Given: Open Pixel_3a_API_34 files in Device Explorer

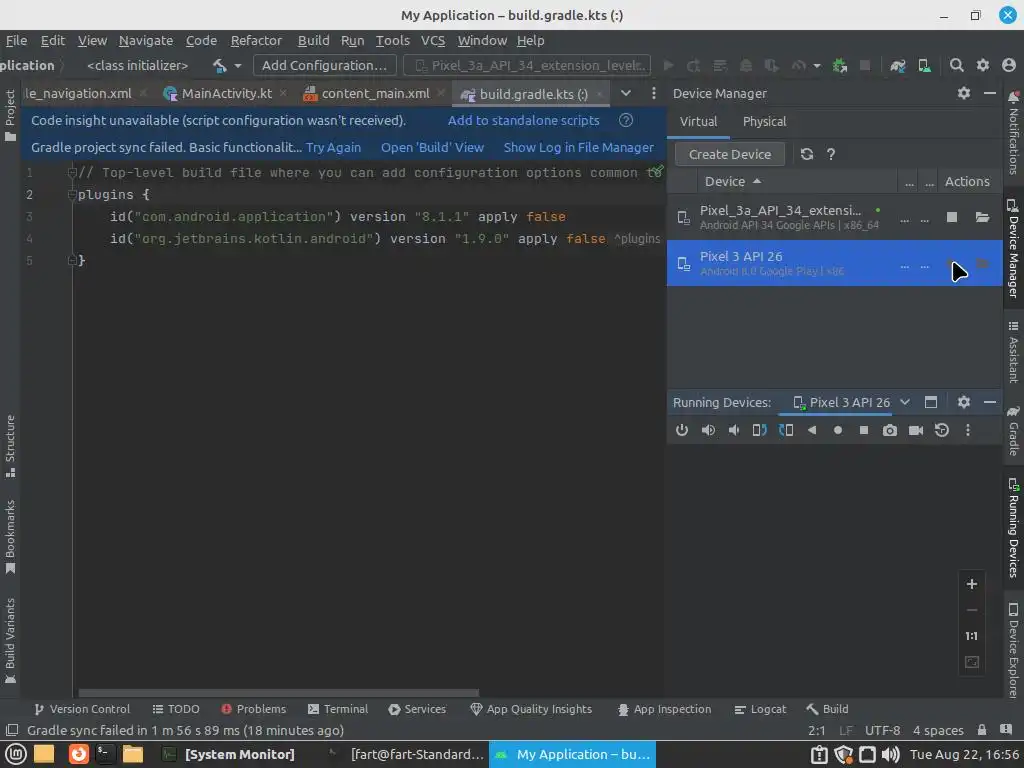Looking at the screenshot, I should click(x=982, y=217).
